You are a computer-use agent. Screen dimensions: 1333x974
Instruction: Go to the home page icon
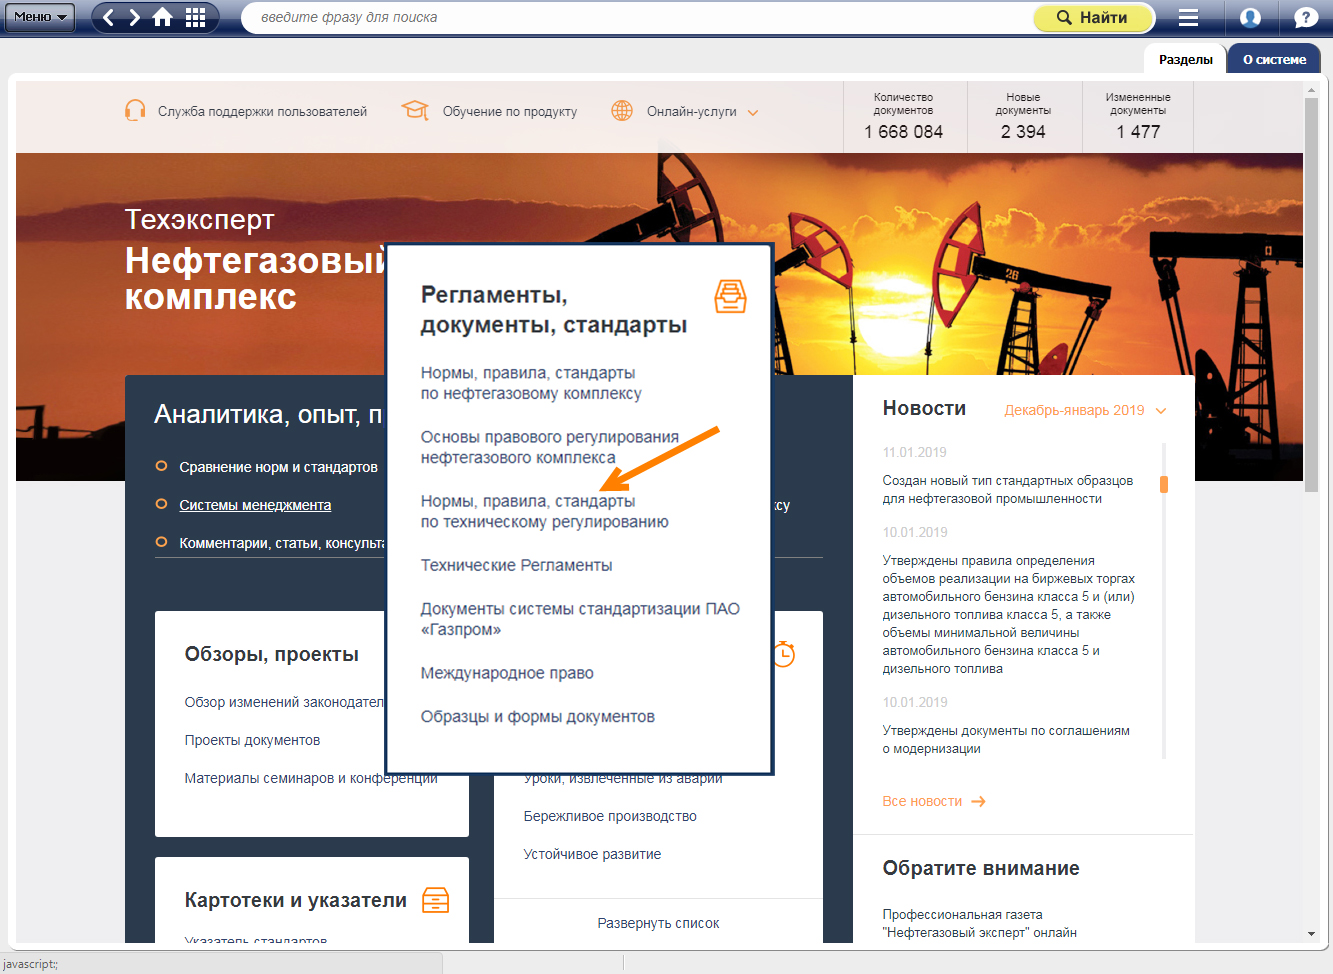(162, 17)
